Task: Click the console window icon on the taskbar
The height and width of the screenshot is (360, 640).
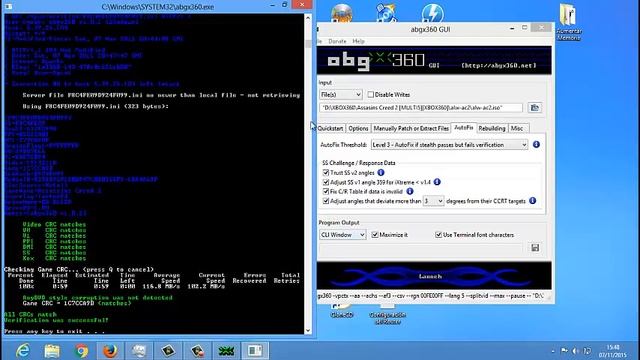Action: coord(255,351)
